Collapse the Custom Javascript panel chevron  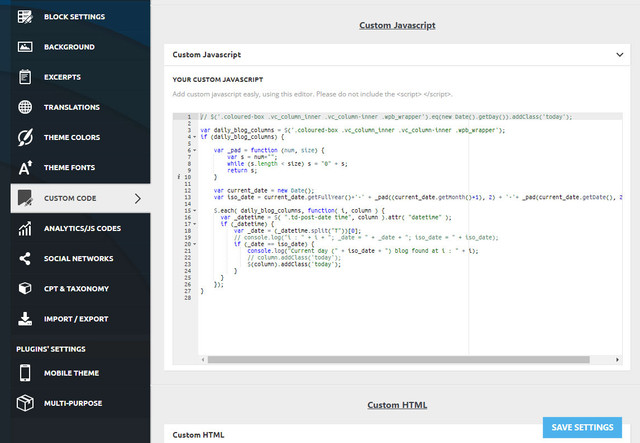pos(620,55)
